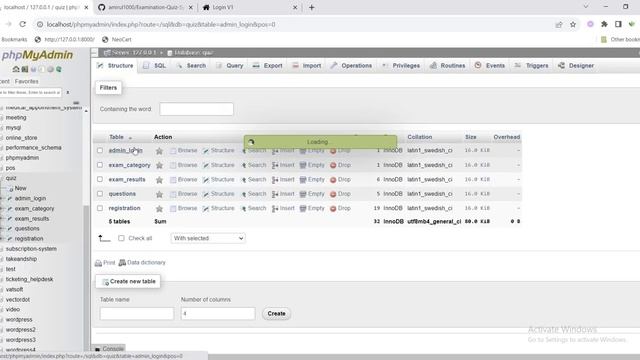Favorite the admin_login table star
640x360 pixels.
pyautogui.click(x=159, y=151)
